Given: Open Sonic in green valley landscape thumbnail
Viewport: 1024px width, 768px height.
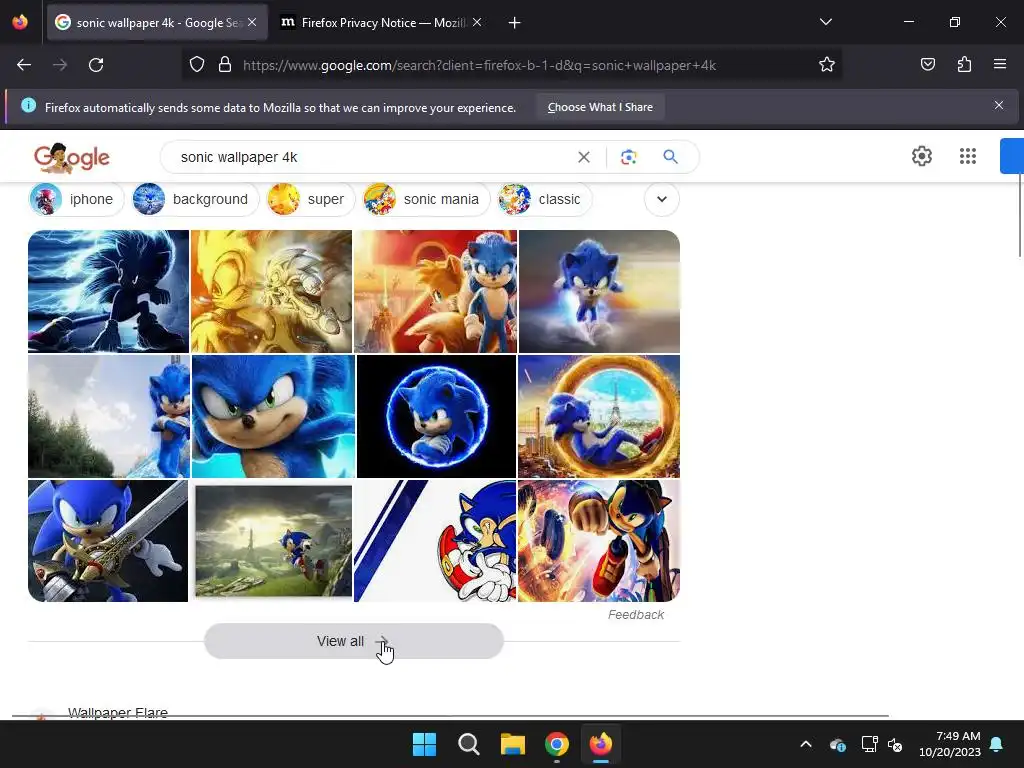Looking at the screenshot, I should pos(273,541).
